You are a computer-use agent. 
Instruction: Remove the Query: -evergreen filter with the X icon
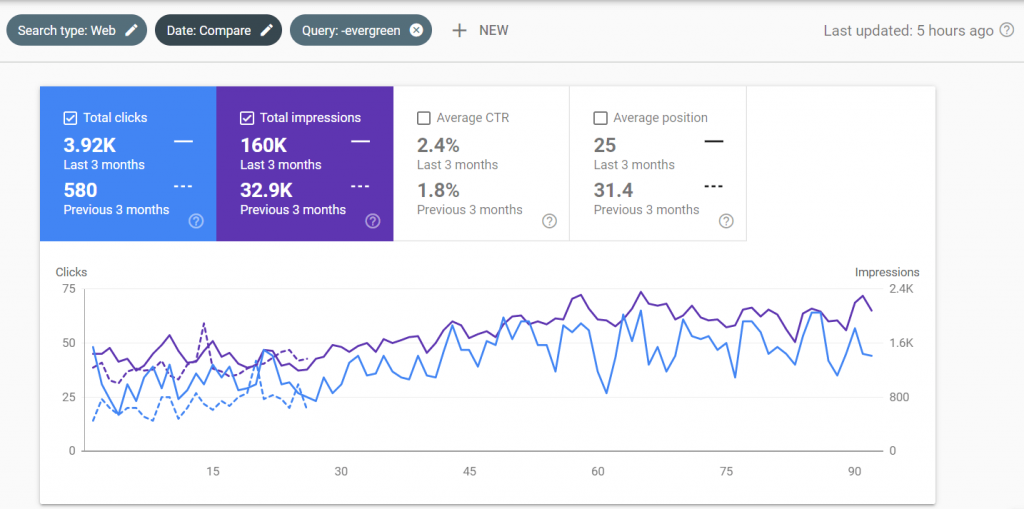pos(416,30)
